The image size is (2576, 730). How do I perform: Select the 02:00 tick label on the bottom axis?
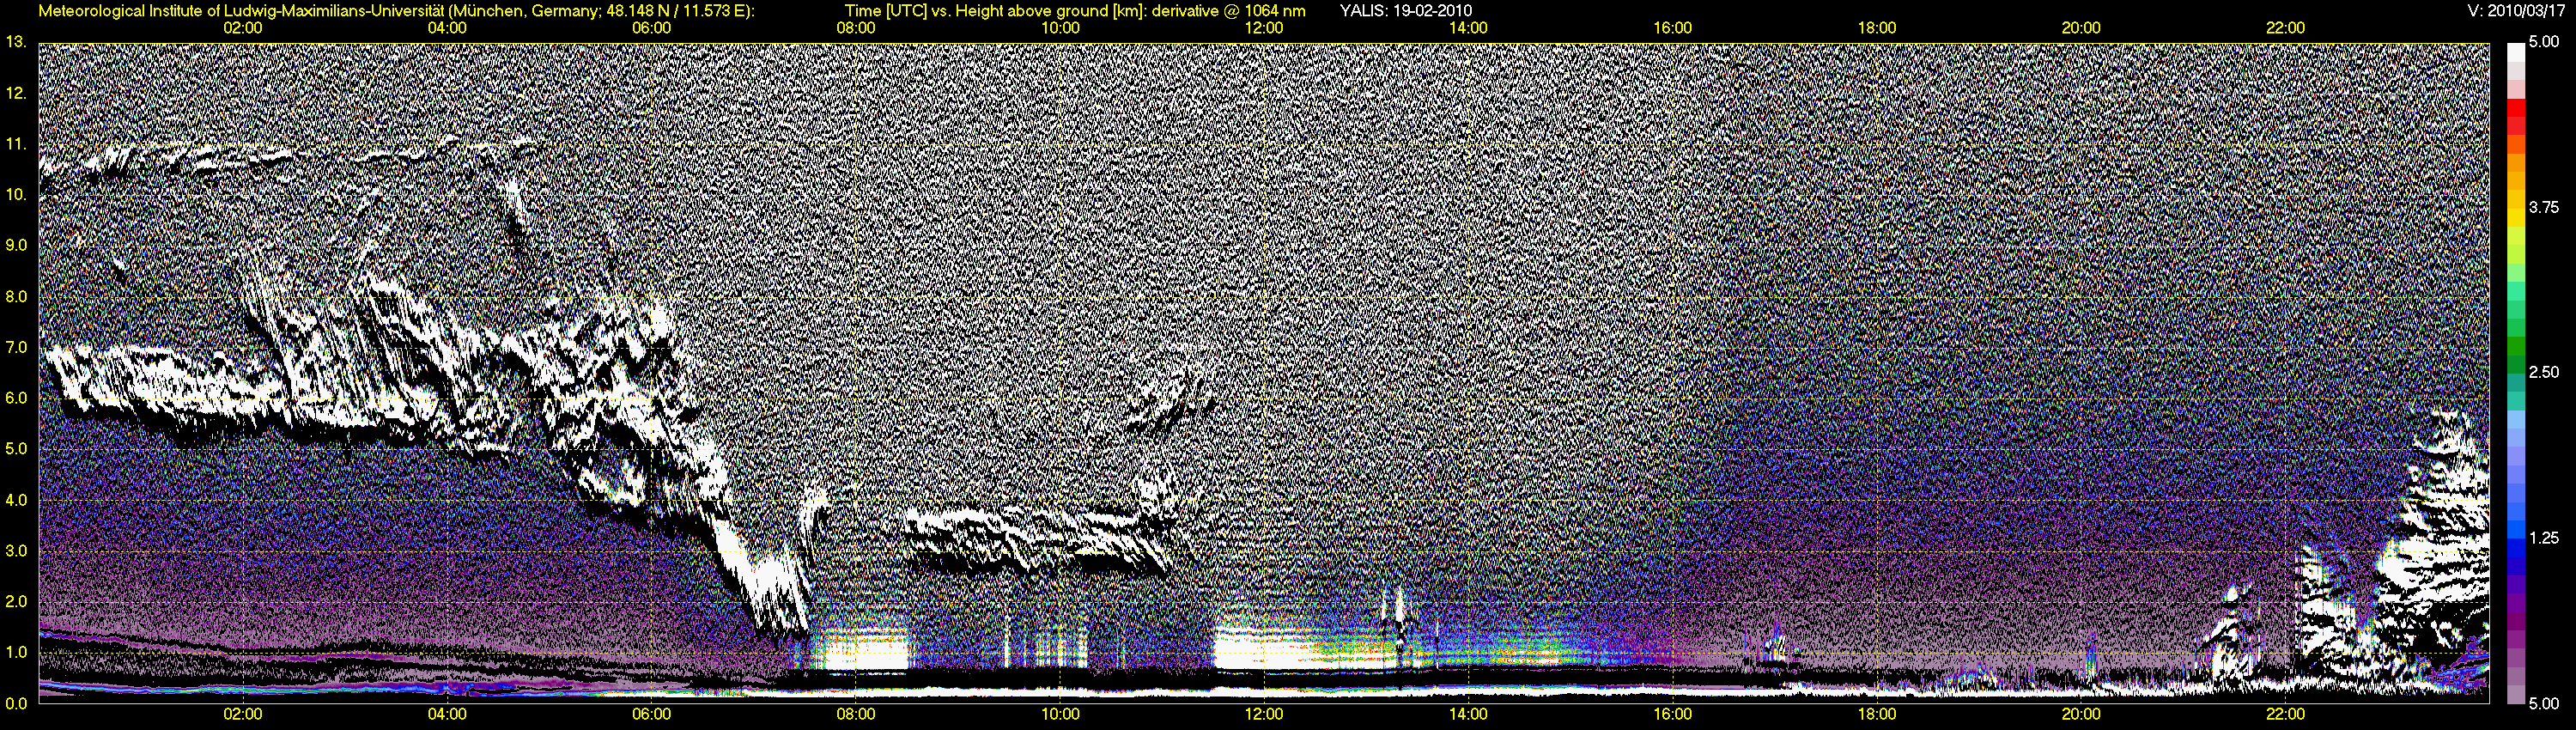point(243,714)
